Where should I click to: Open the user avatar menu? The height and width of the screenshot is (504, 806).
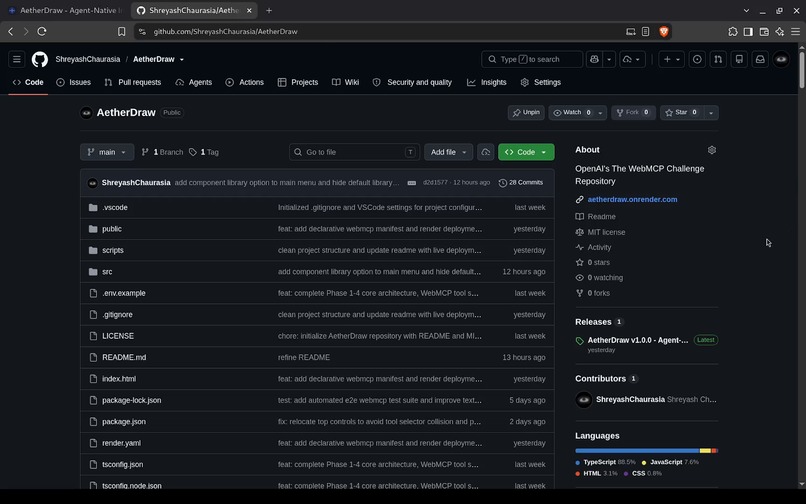click(x=781, y=59)
